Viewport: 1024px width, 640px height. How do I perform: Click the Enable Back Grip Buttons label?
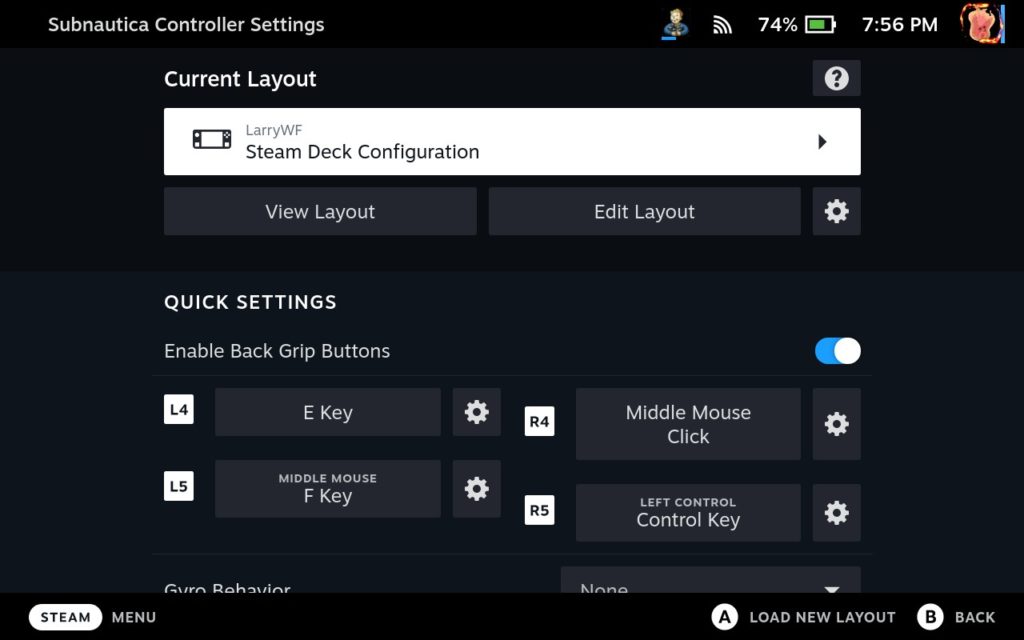click(x=277, y=351)
